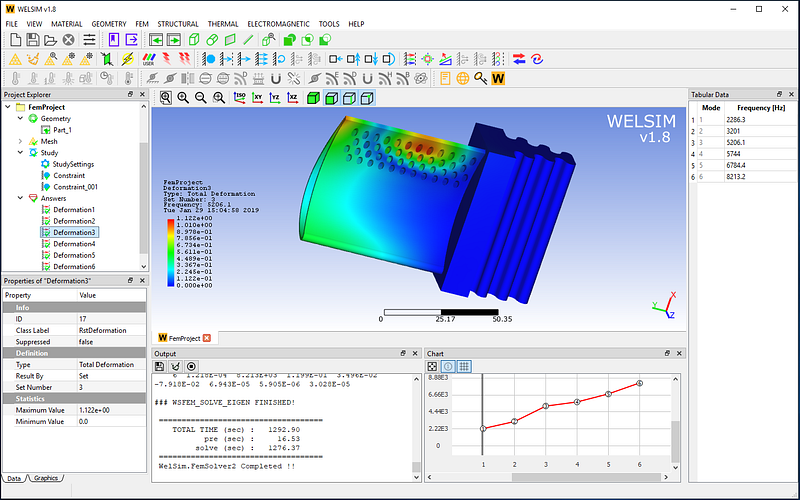Zoom in the 3D view
800x500 pixels.
(x=183, y=98)
